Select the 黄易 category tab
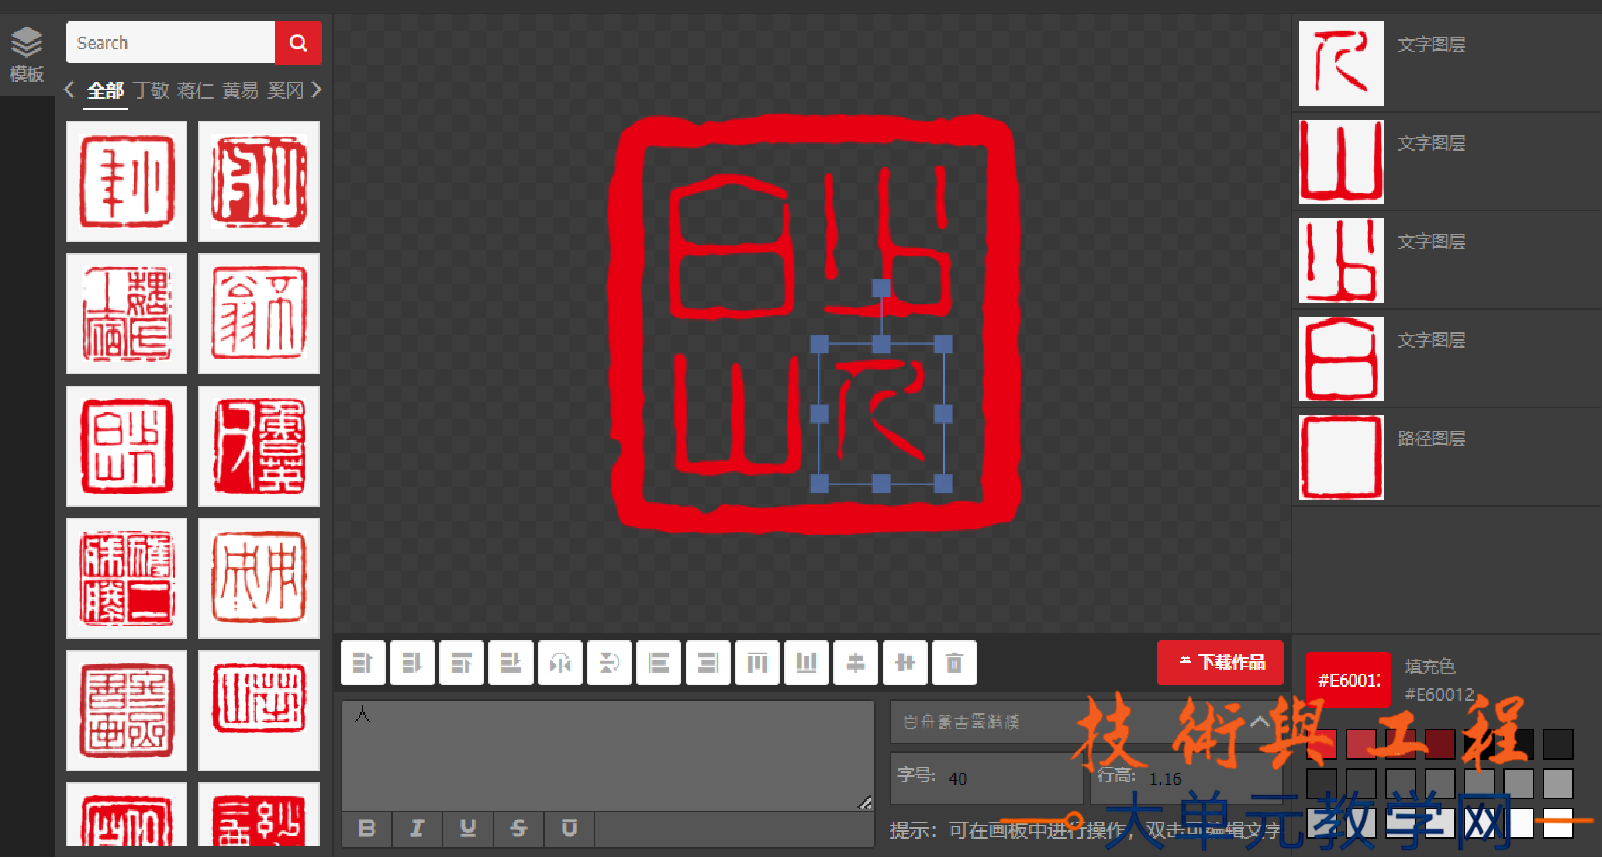This screenshot has width=1602, height=858. pos(240,91)
